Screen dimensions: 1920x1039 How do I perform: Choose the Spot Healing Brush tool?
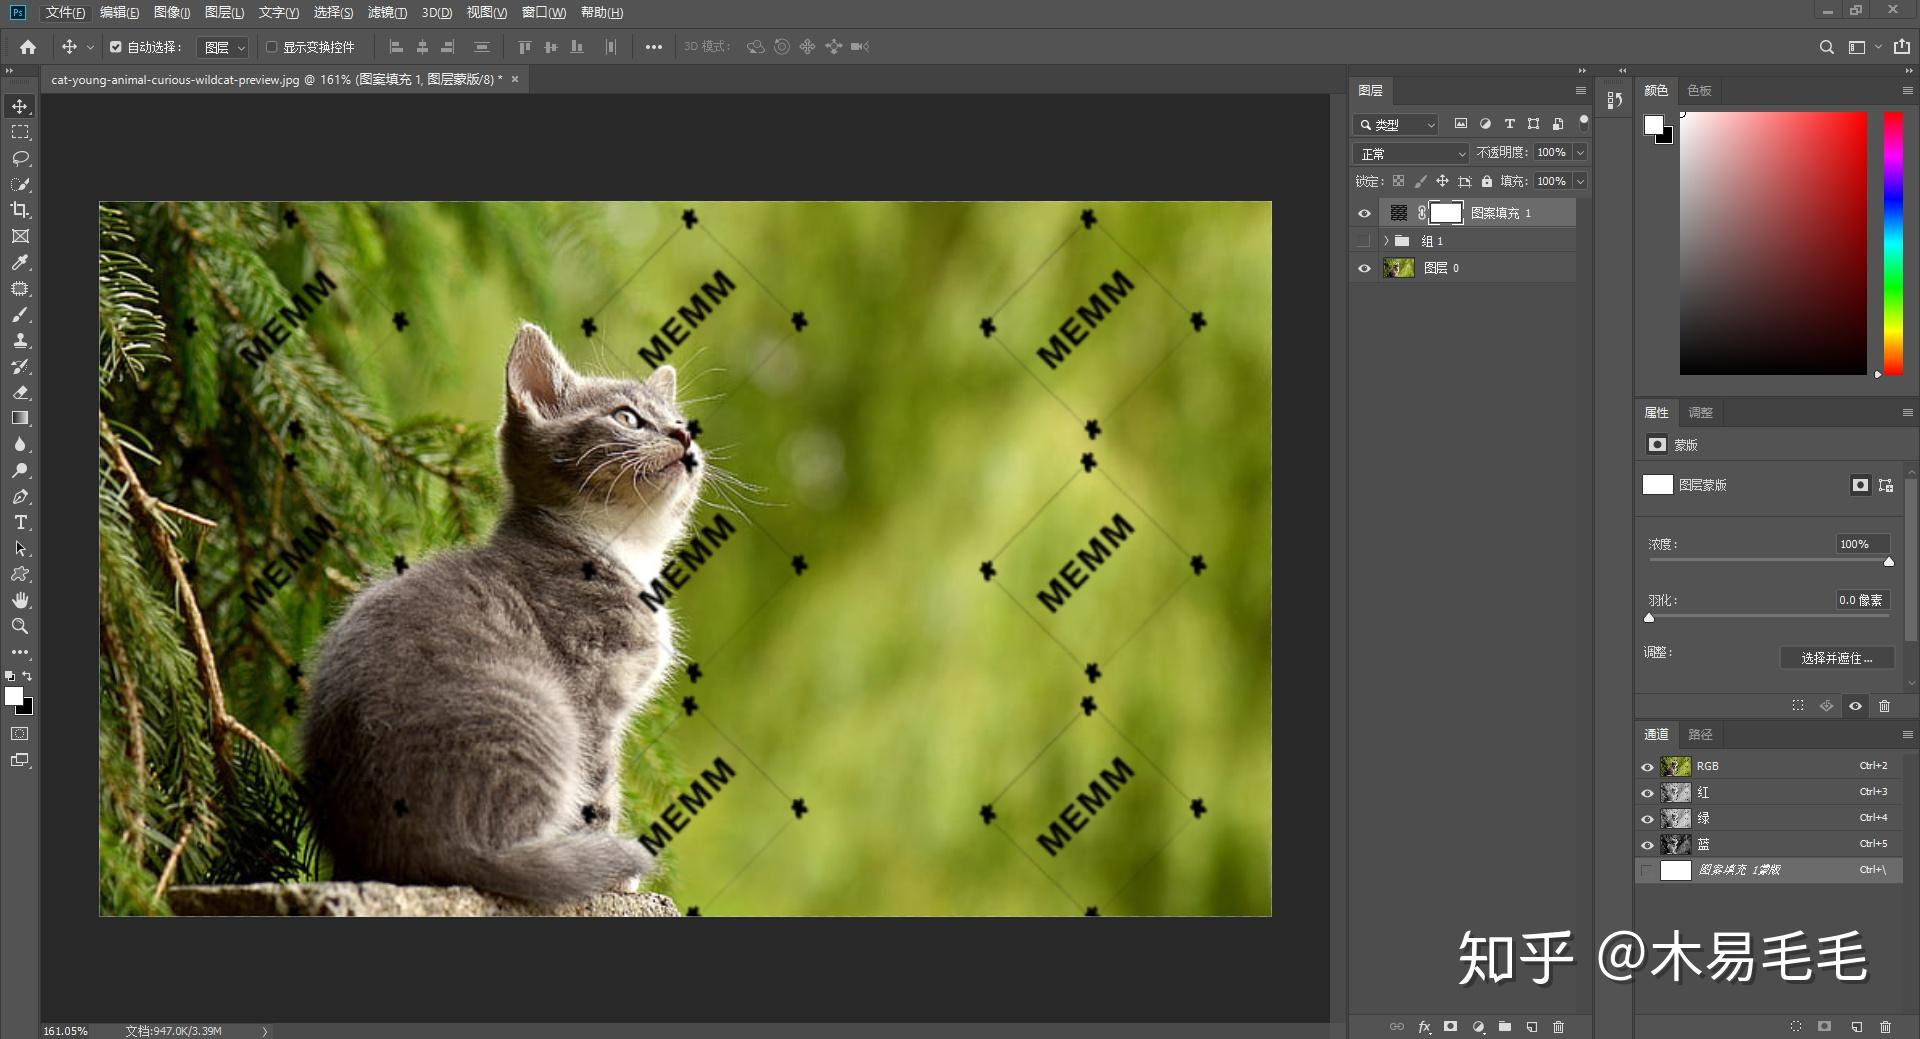(20, 288)
